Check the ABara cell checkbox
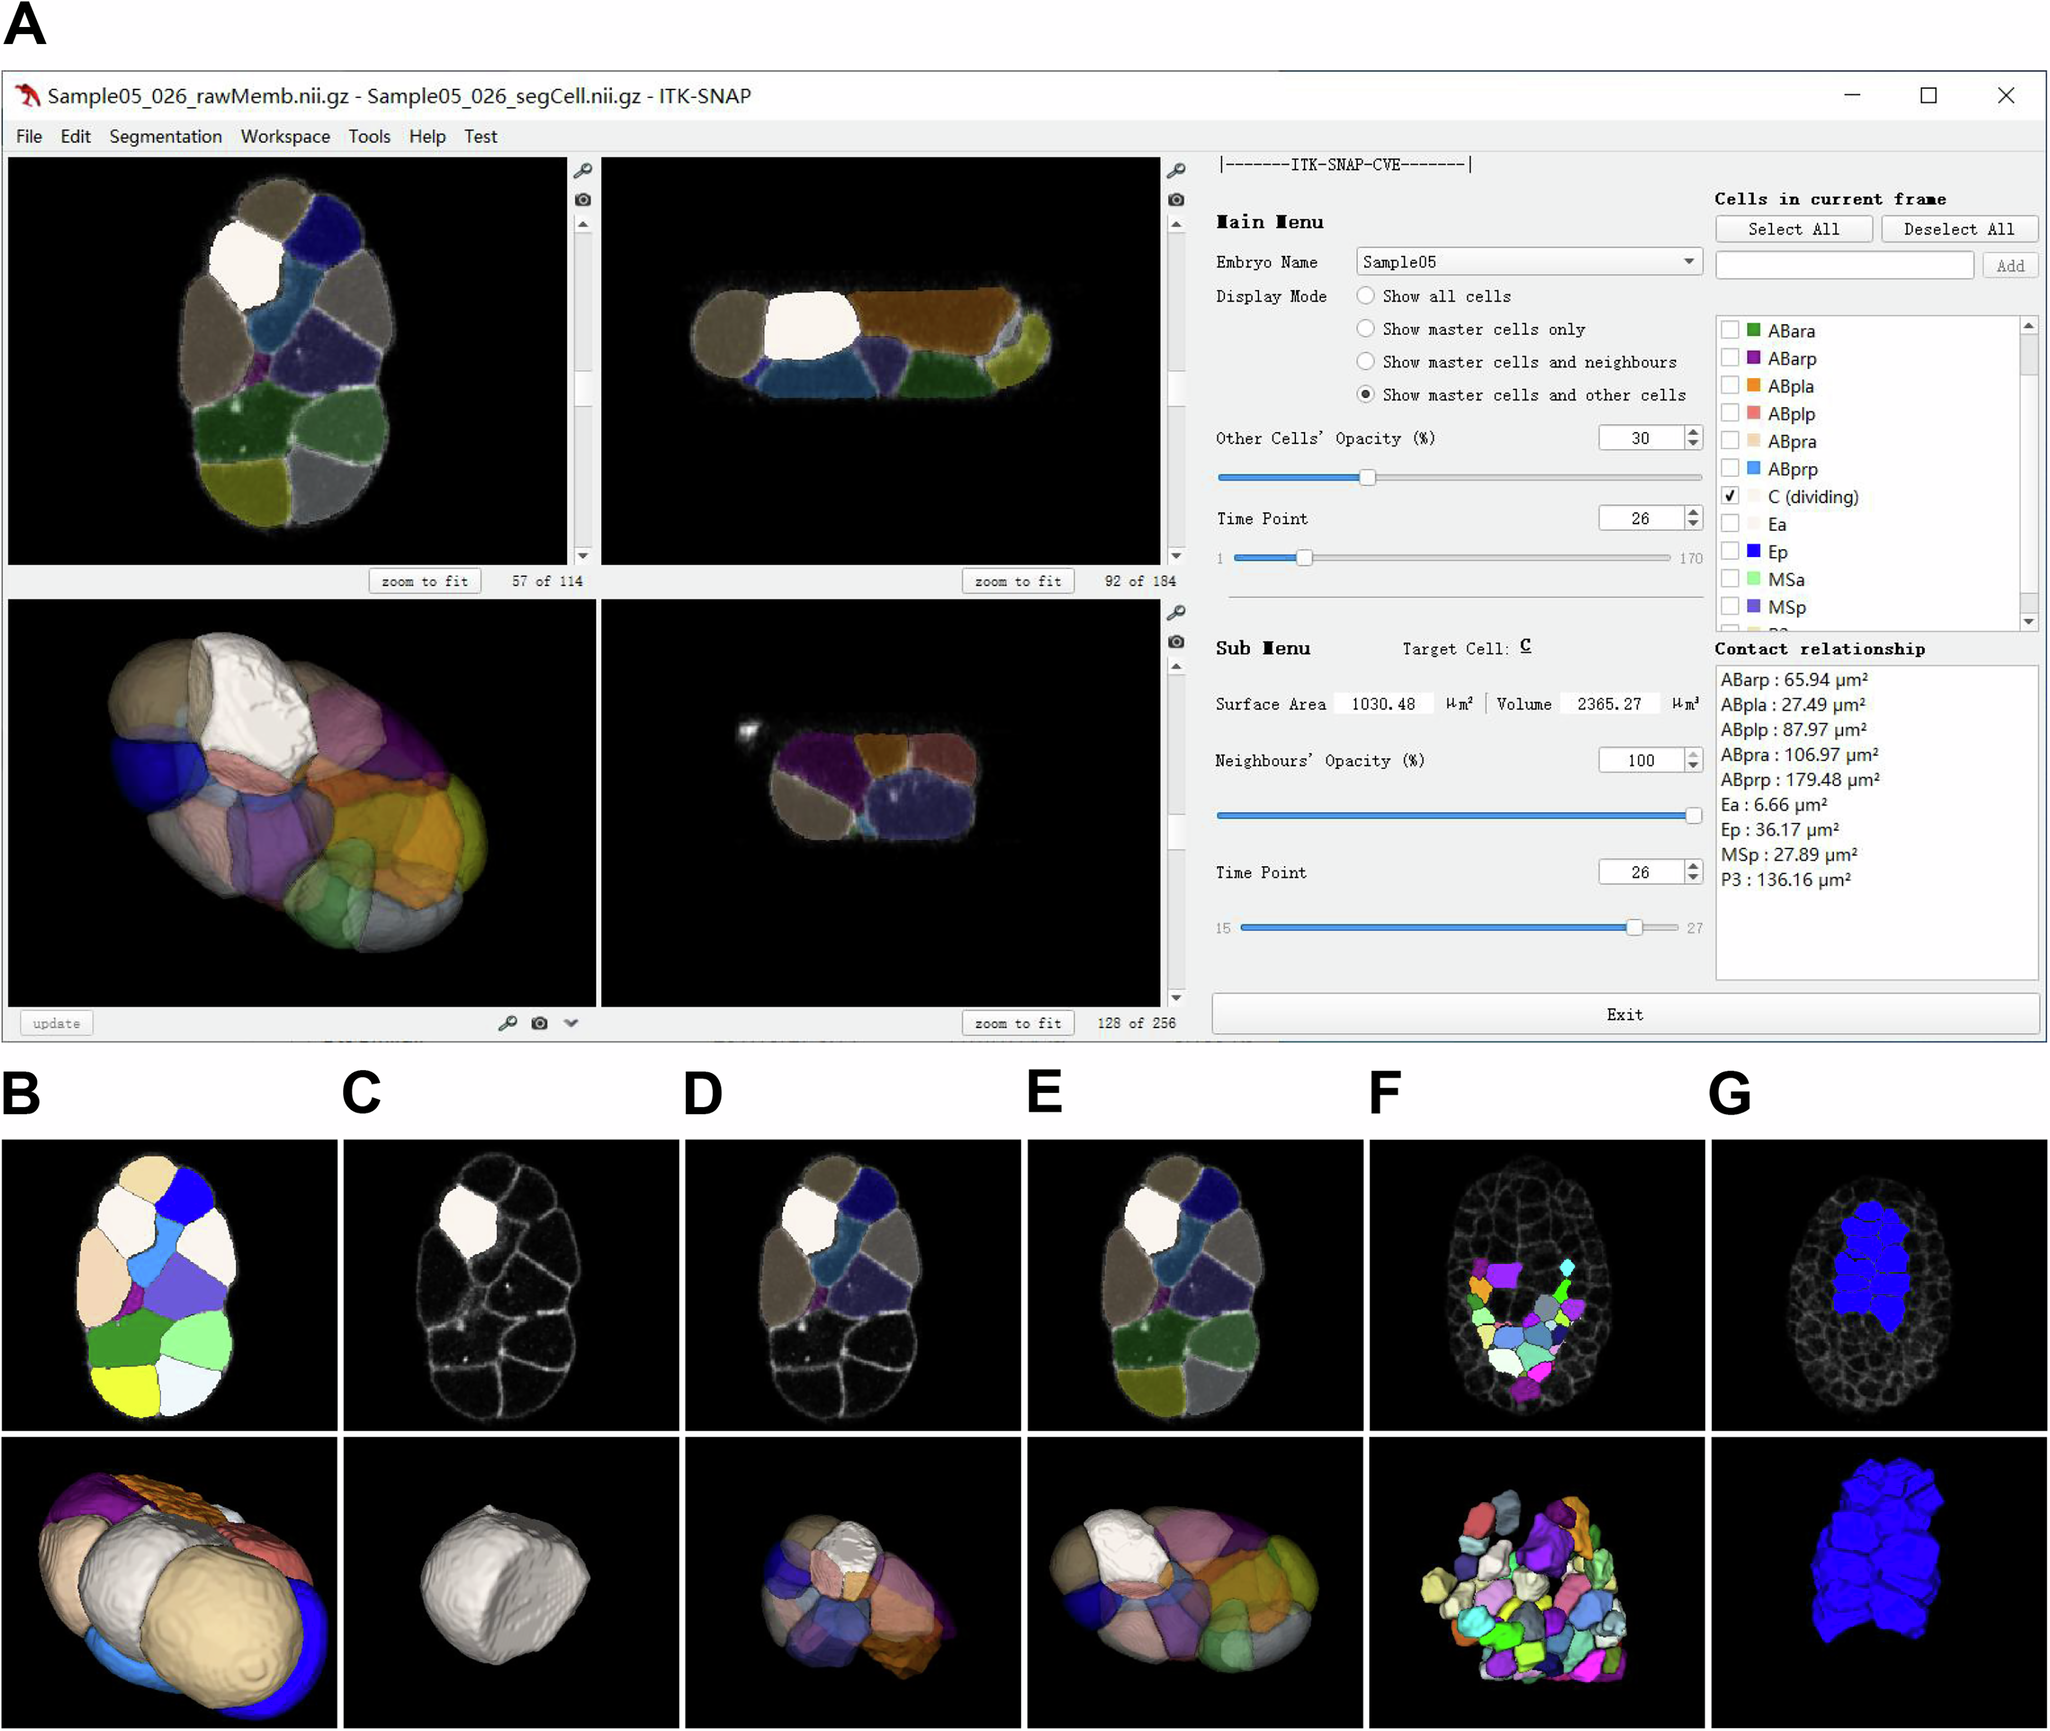This screenshot has height=1731, width=2050. [x=1731, y=330]
